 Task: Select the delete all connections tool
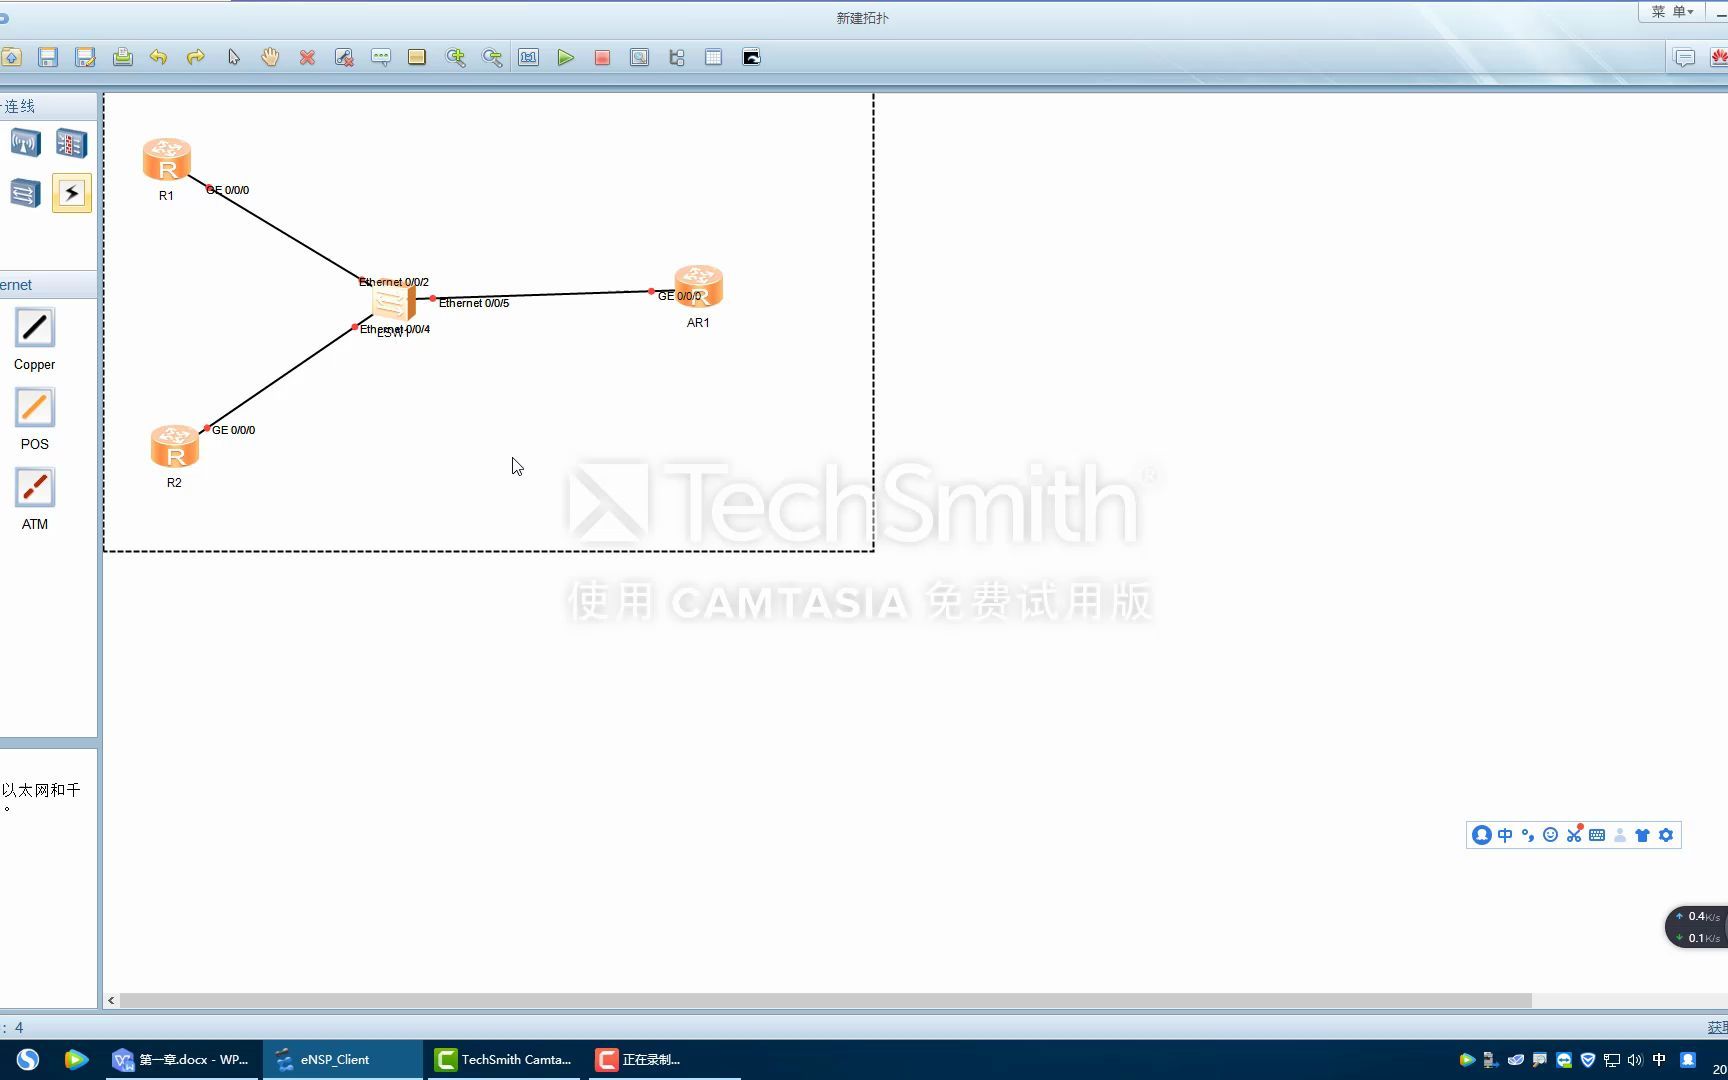[344, 57]
